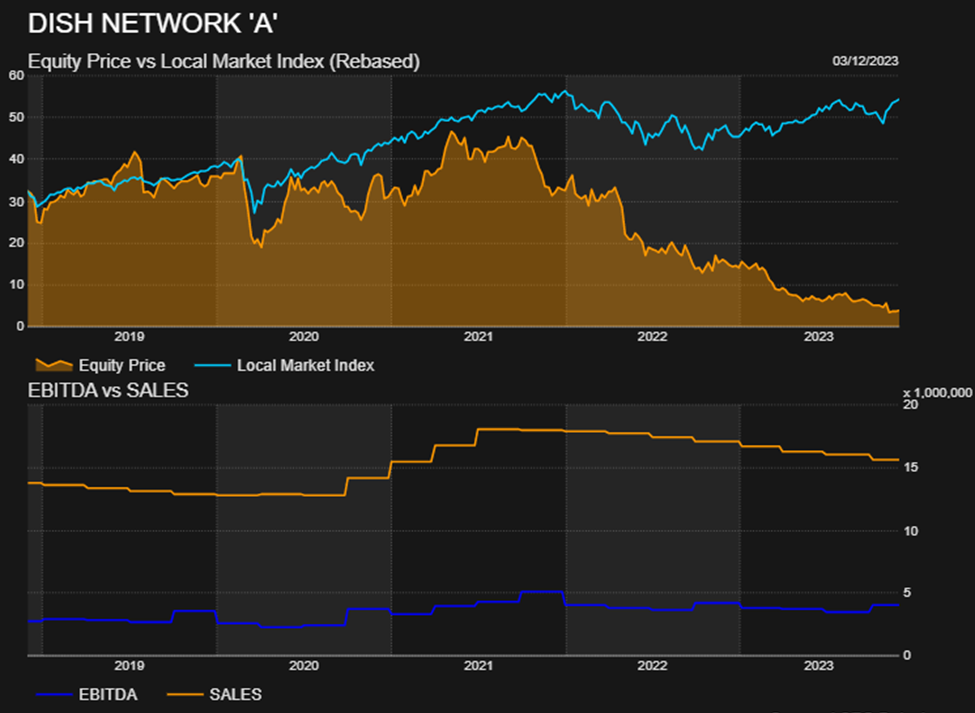Click the 2021 label under the EBITDA chart
This screenshot has height=713, width=975.
pos(478,666)
